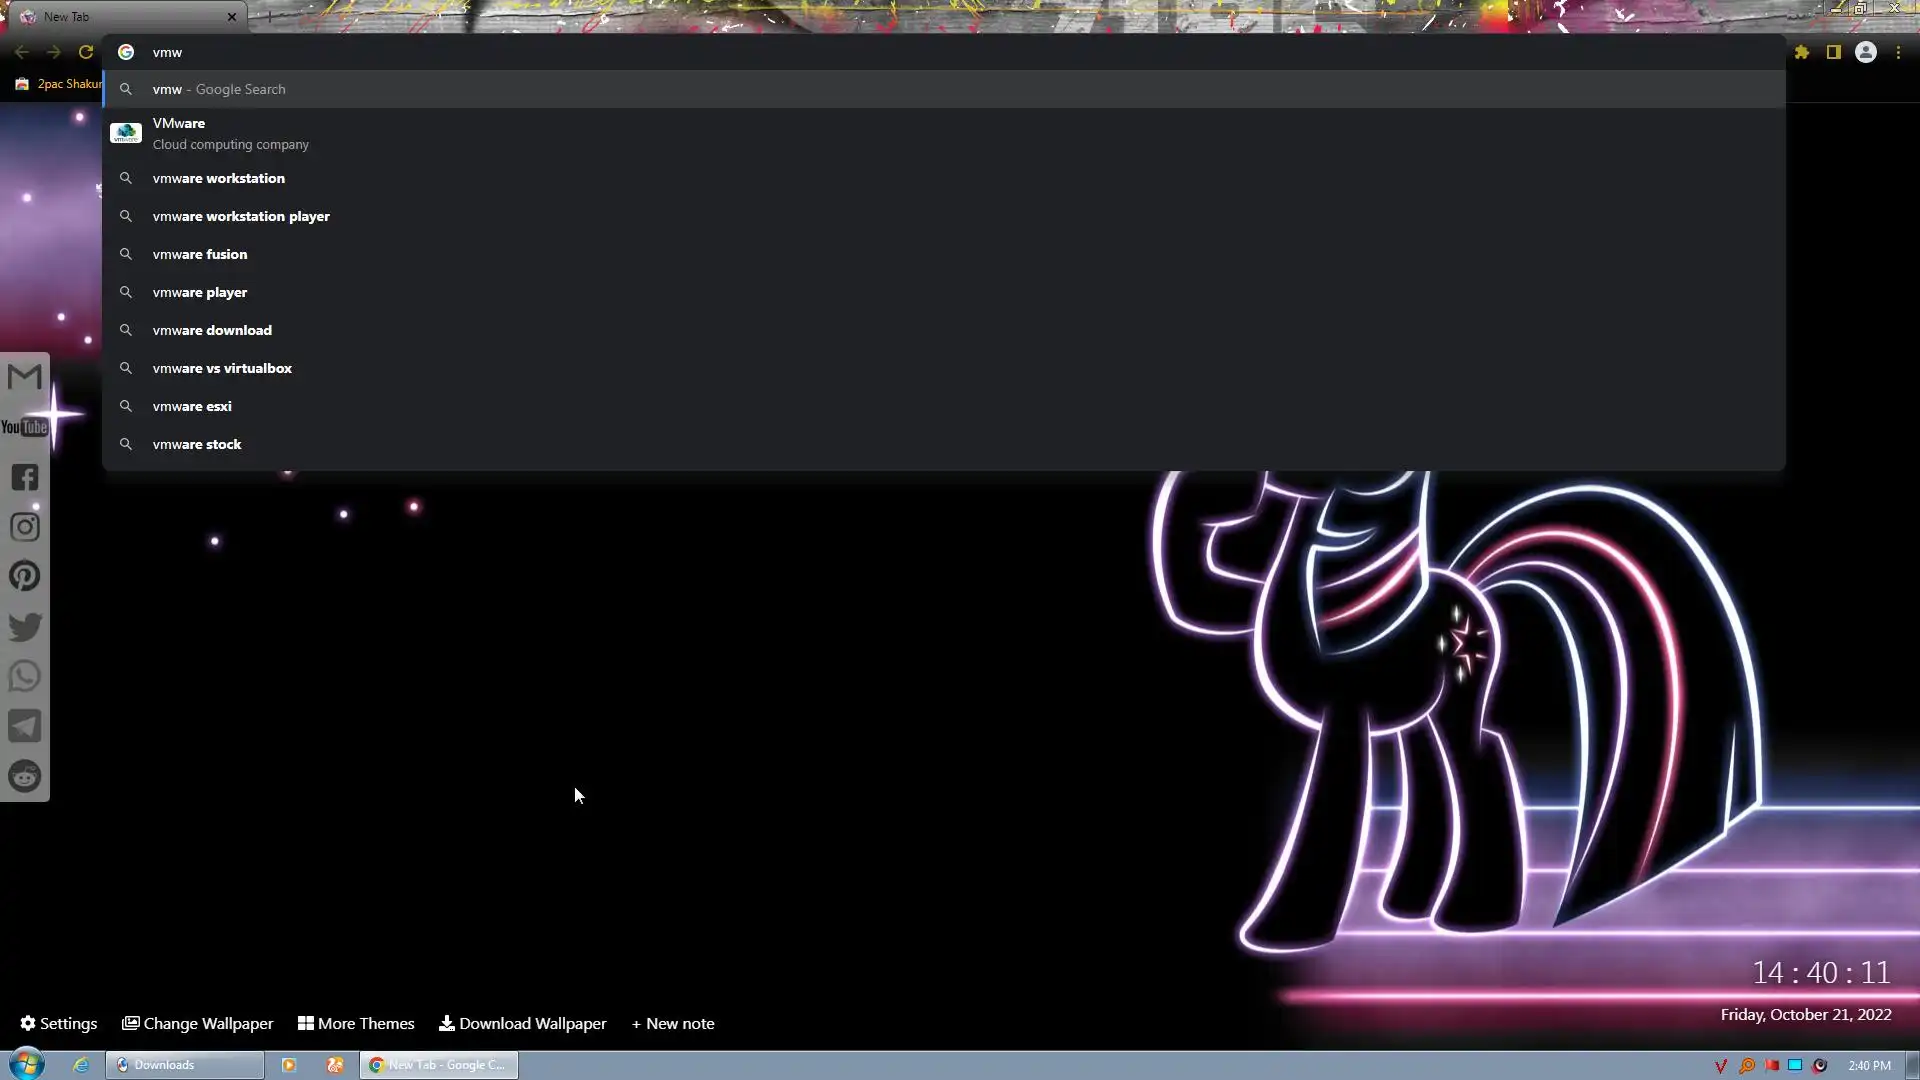
Task: Add a note with New note
Action: (x=673, y=1023)
